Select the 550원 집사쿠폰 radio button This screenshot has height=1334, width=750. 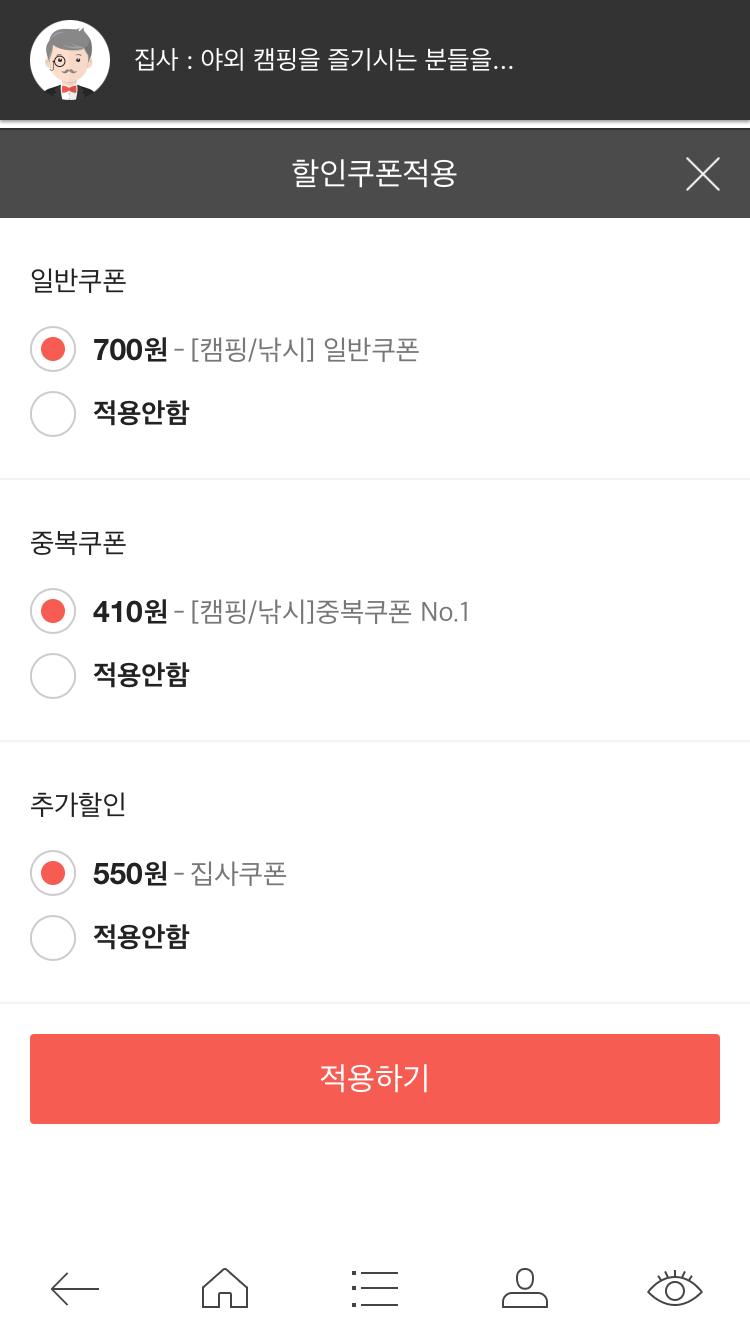point(53,874)
